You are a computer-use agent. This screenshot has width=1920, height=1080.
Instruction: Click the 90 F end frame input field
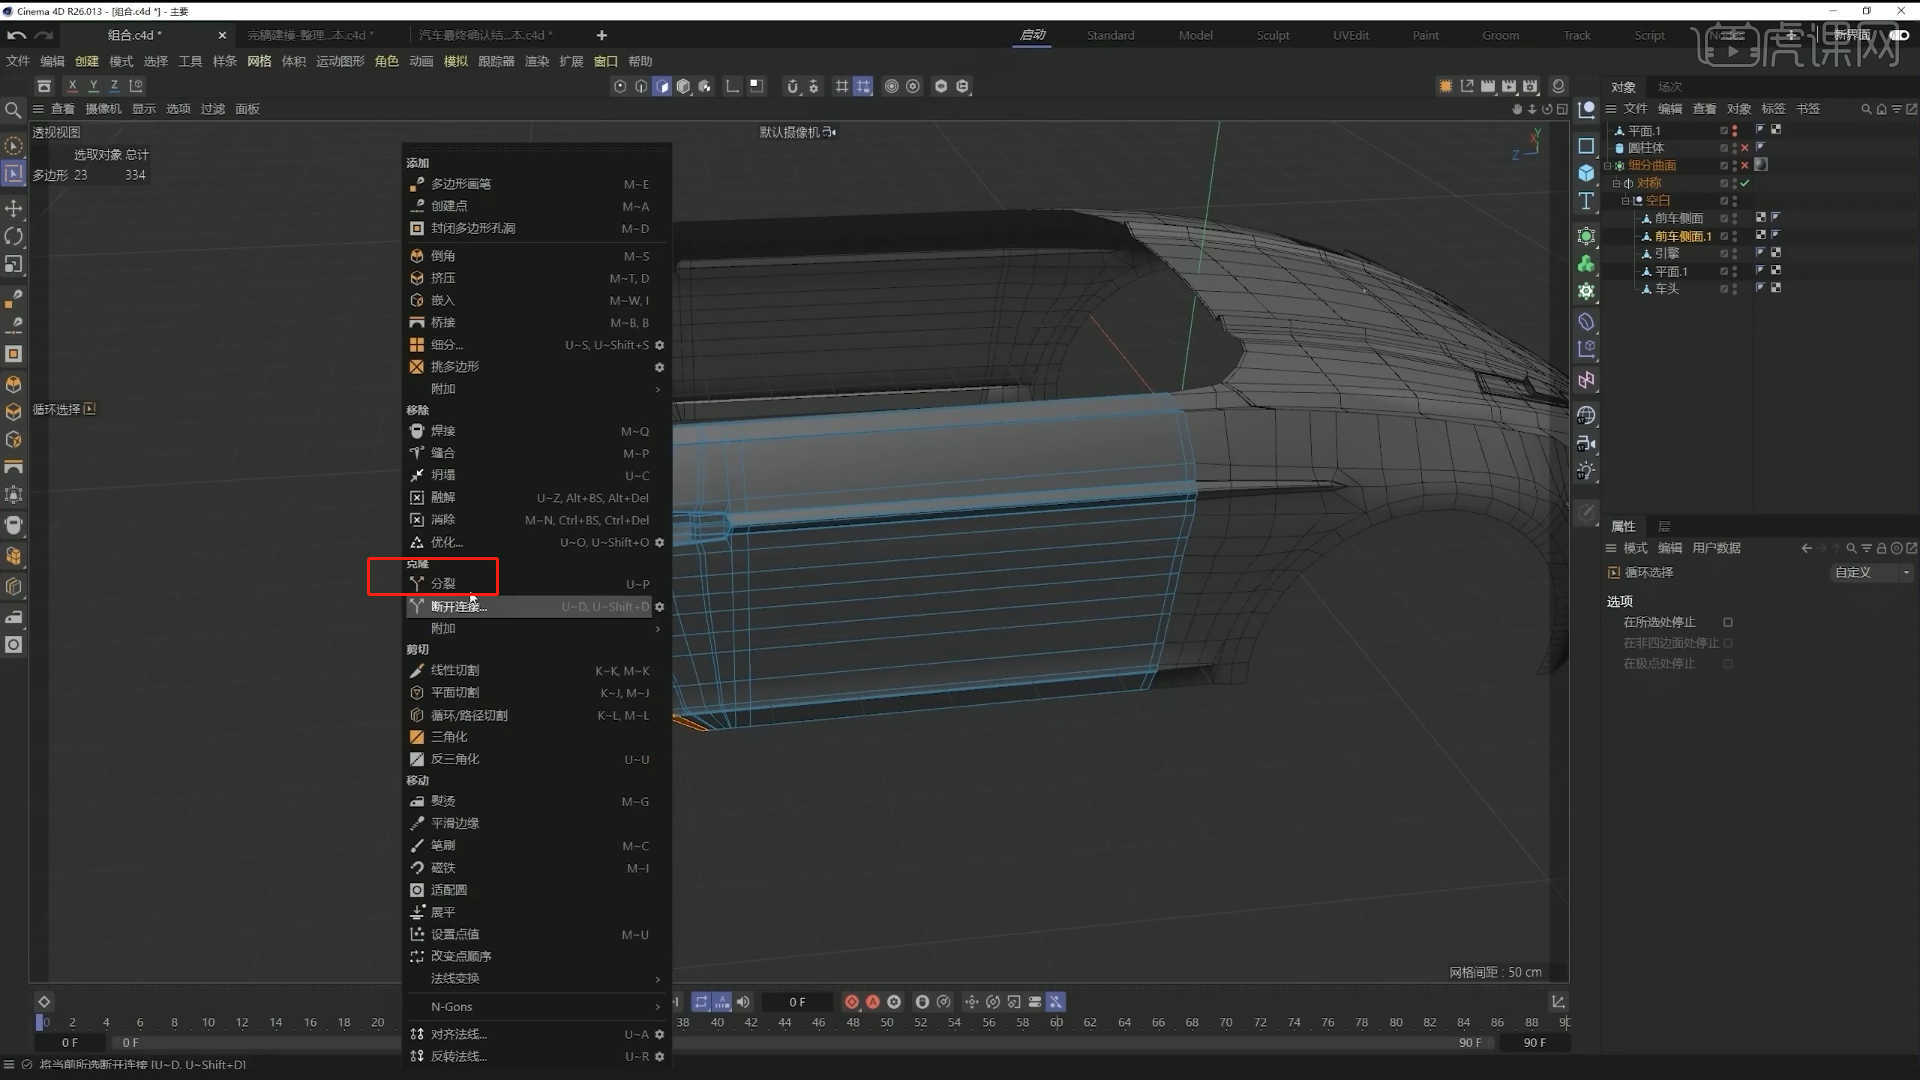[1533, 1042]
